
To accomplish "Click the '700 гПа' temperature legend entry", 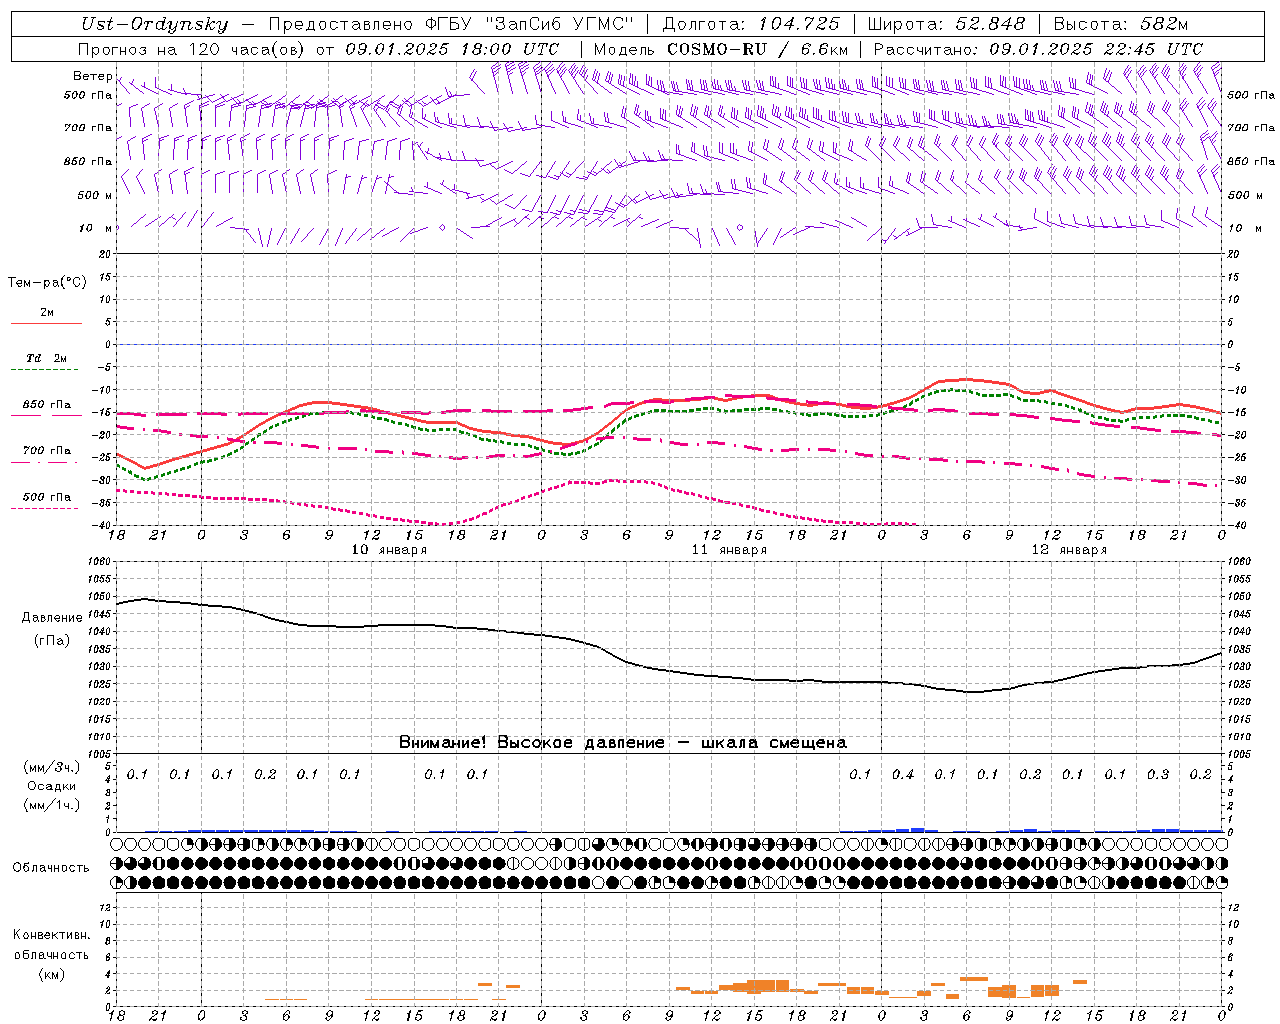I will (47, 450).
